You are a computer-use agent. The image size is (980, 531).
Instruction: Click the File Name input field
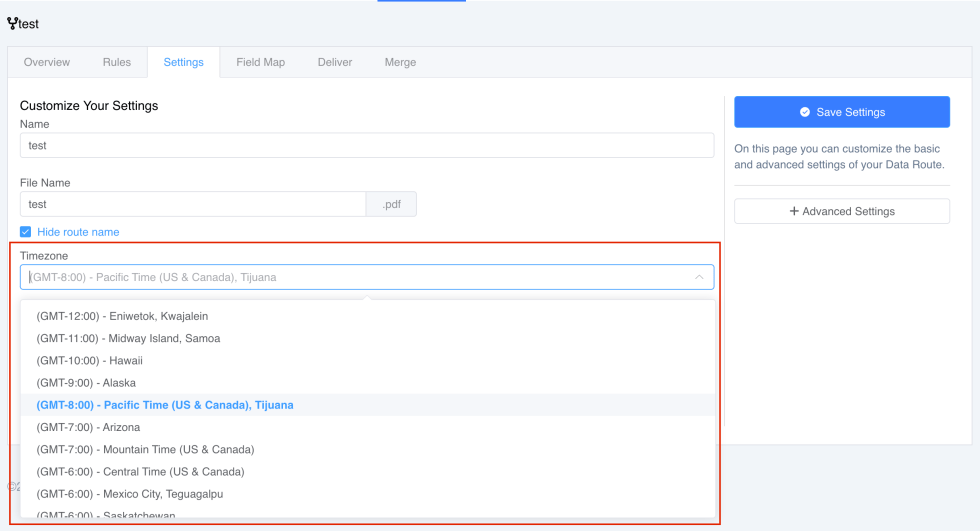(x=193, y=204)
